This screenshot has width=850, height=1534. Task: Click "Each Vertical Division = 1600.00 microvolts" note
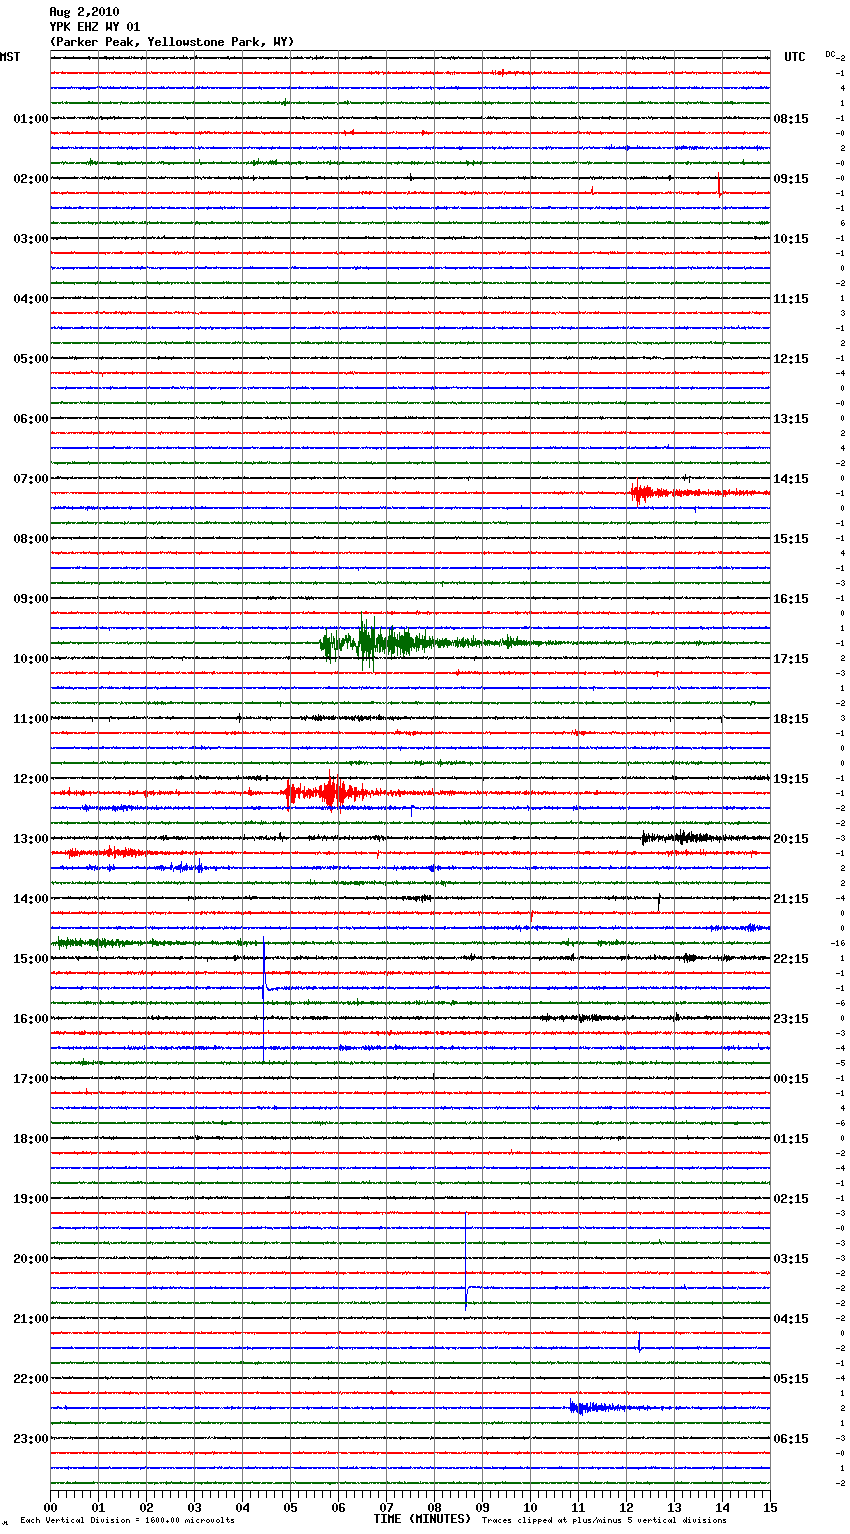[x=127, y=1520]
